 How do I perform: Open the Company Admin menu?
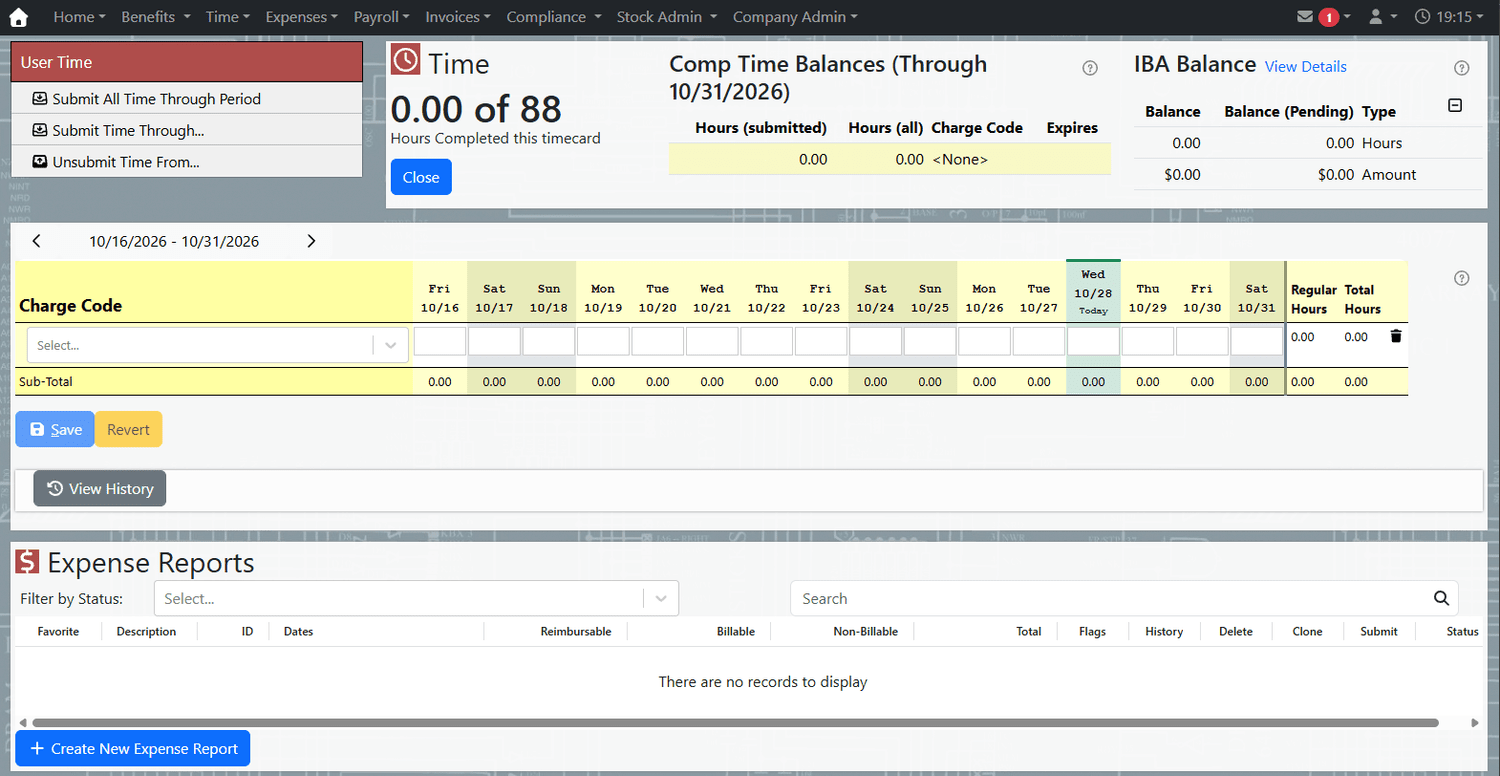tap(795, 17)
